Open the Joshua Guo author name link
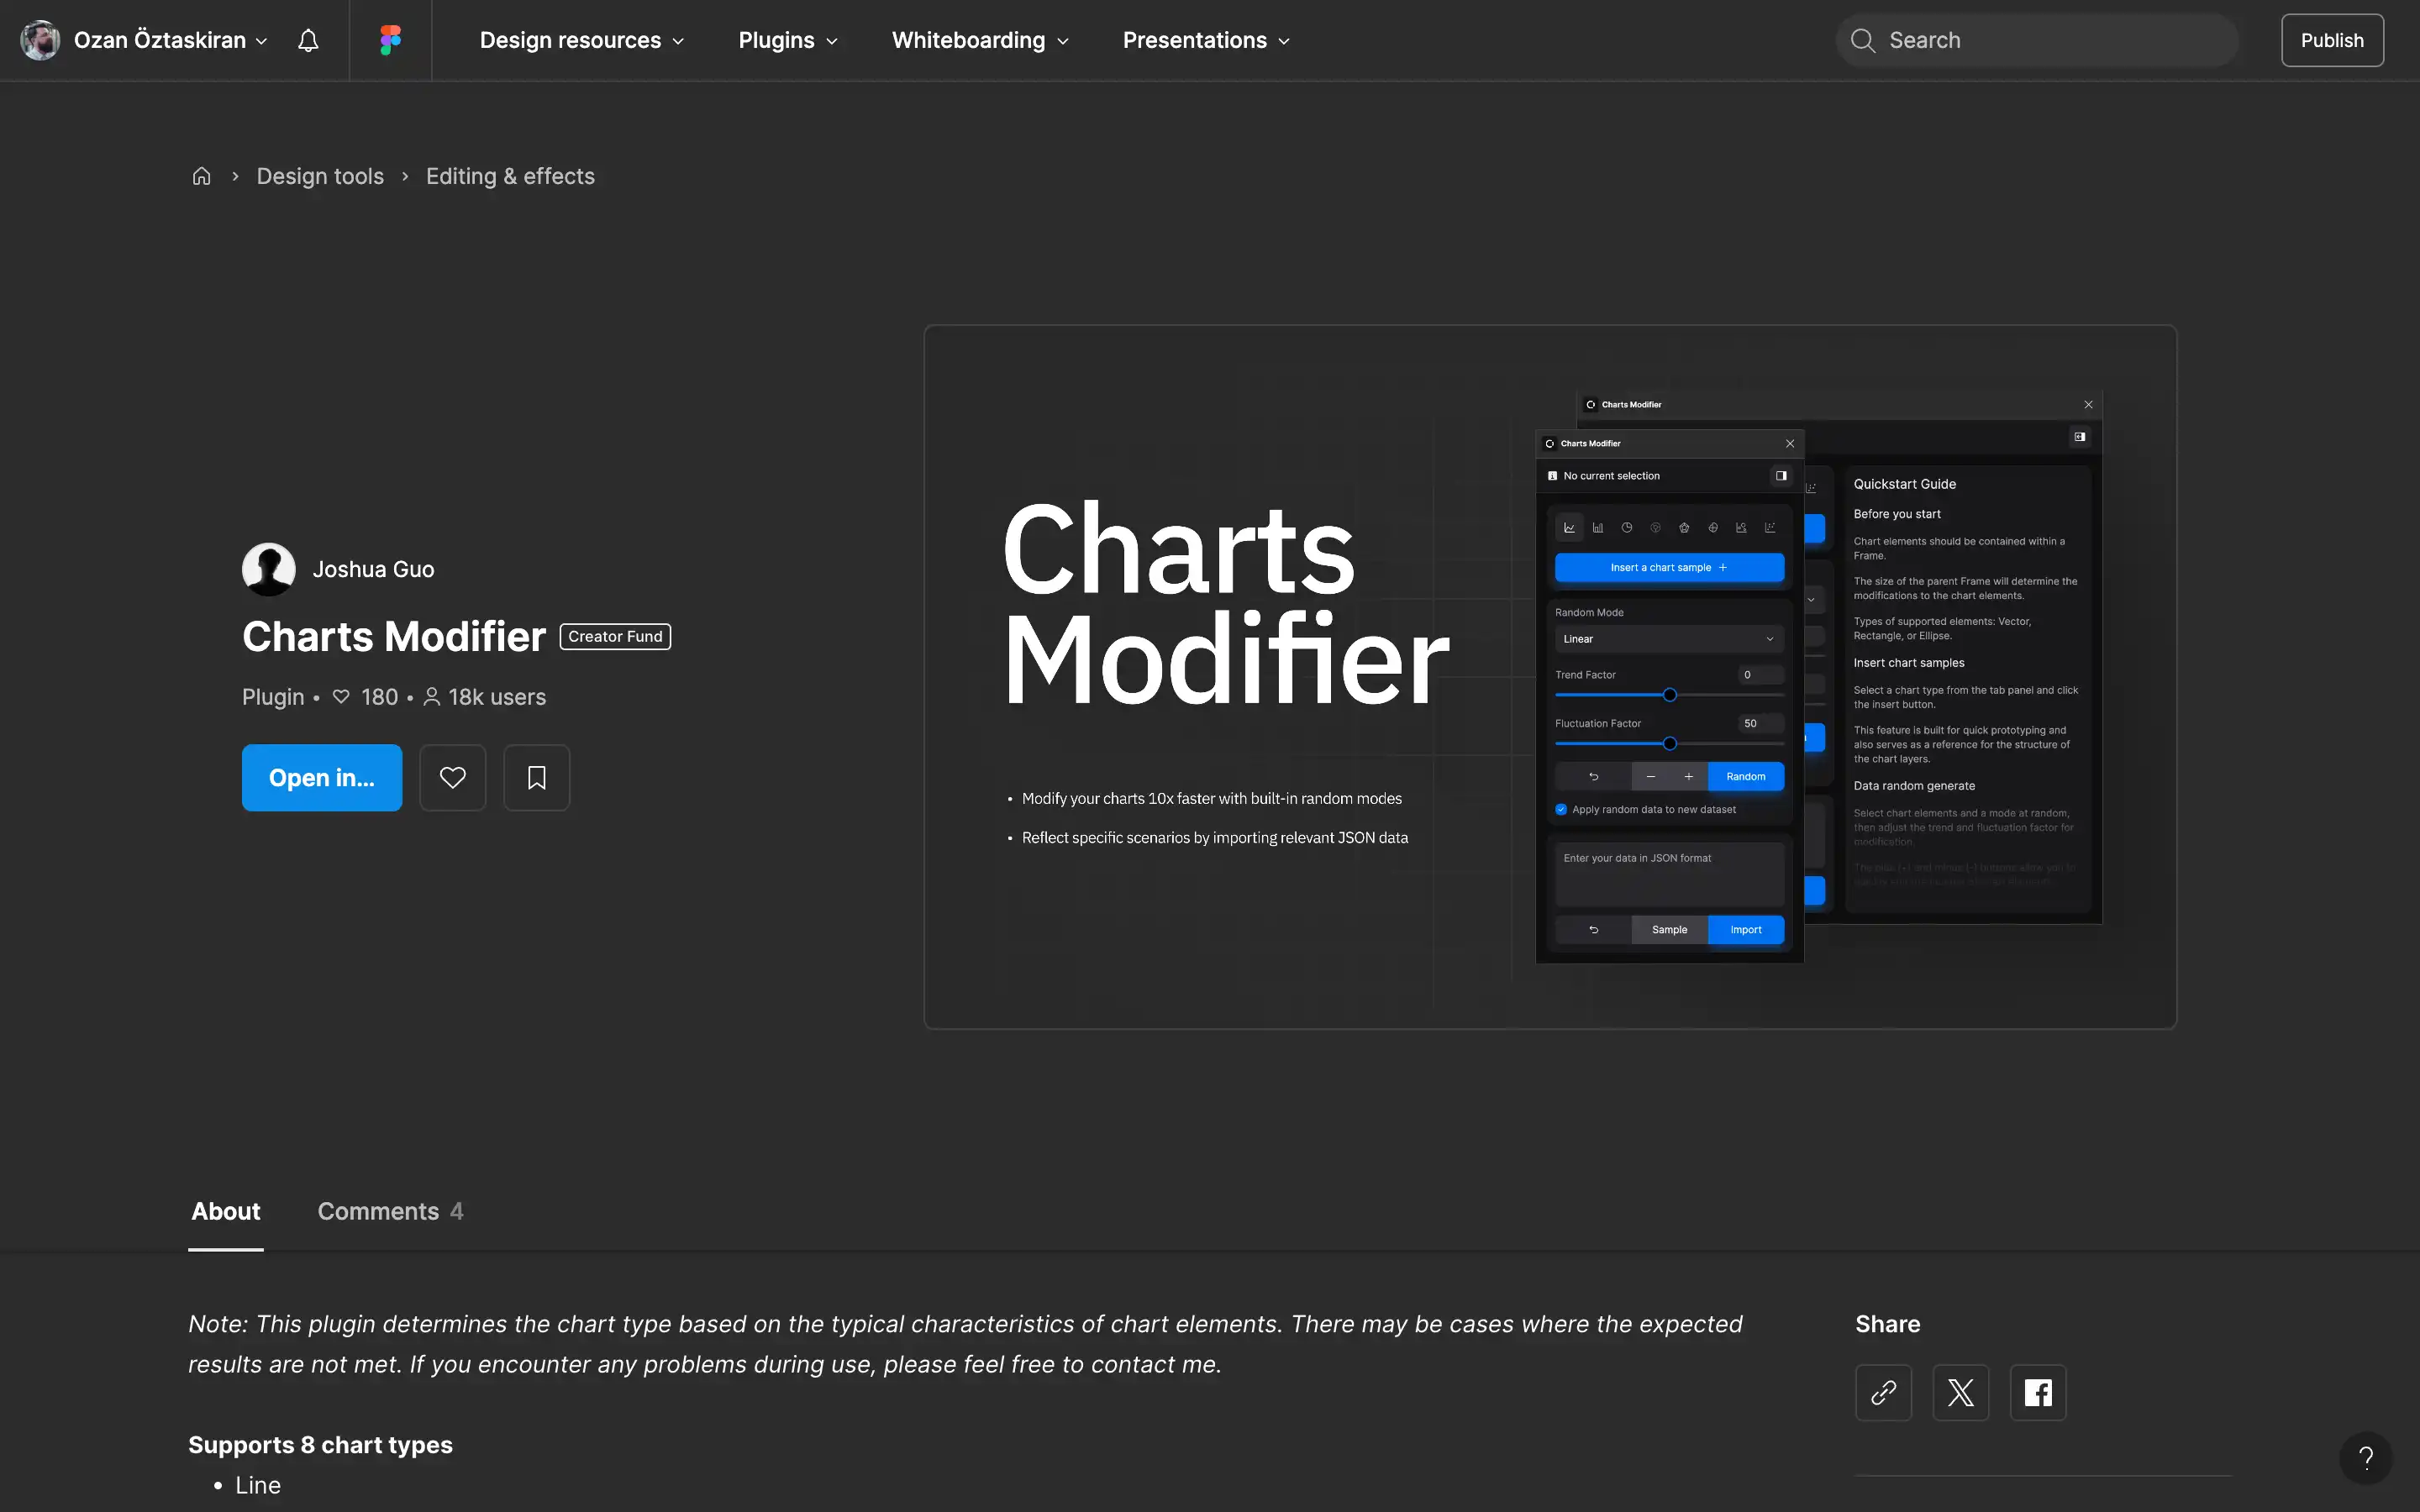Viewport: 2420px width, 1512px height. (x=373, y=569)
